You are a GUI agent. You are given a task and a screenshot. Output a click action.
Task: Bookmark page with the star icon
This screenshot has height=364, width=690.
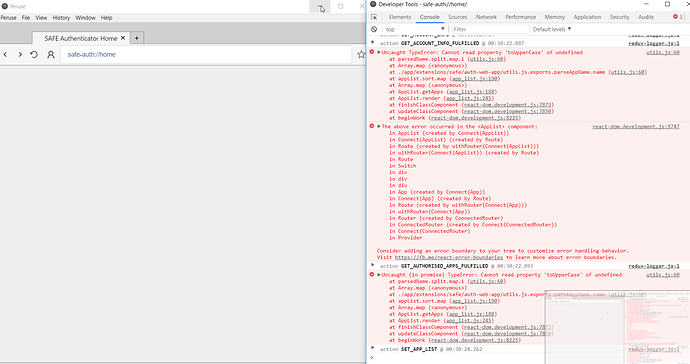(x=361, y=55)
